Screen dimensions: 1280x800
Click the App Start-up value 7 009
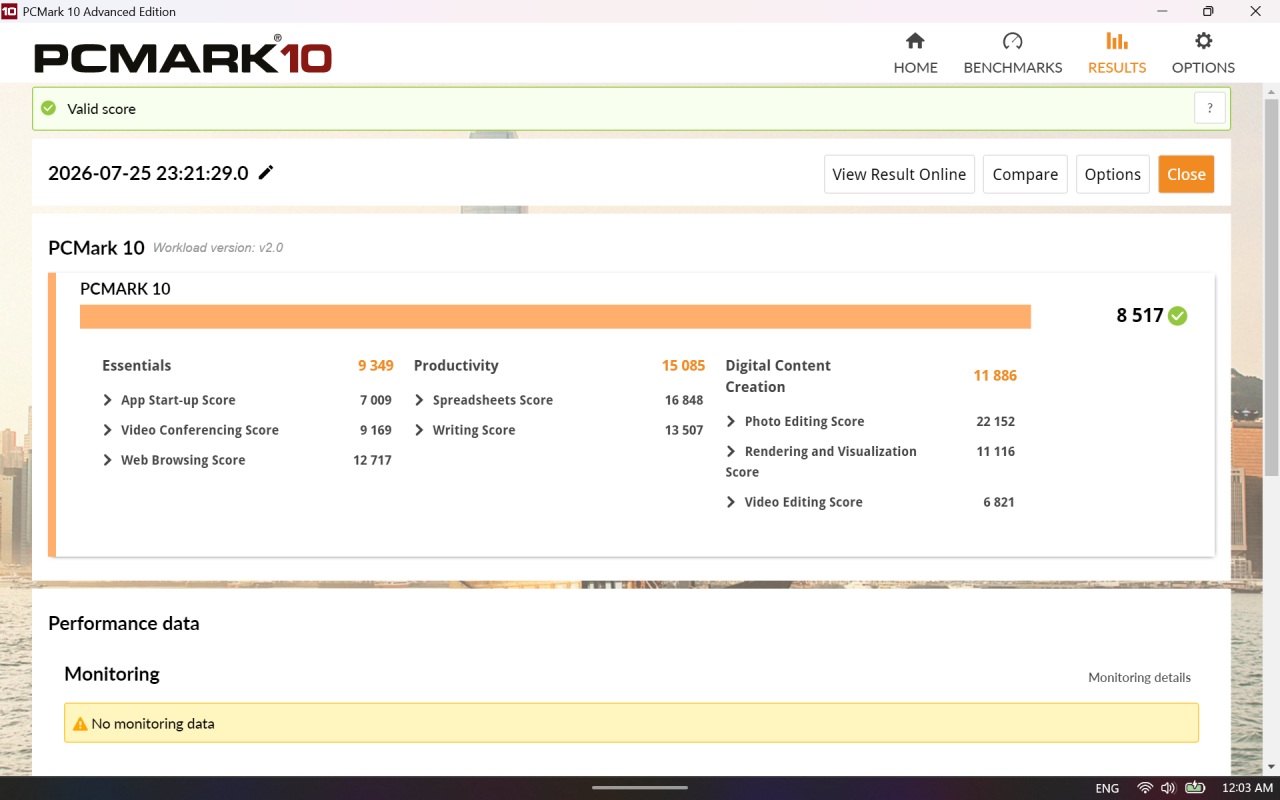(x=376, y=400)
